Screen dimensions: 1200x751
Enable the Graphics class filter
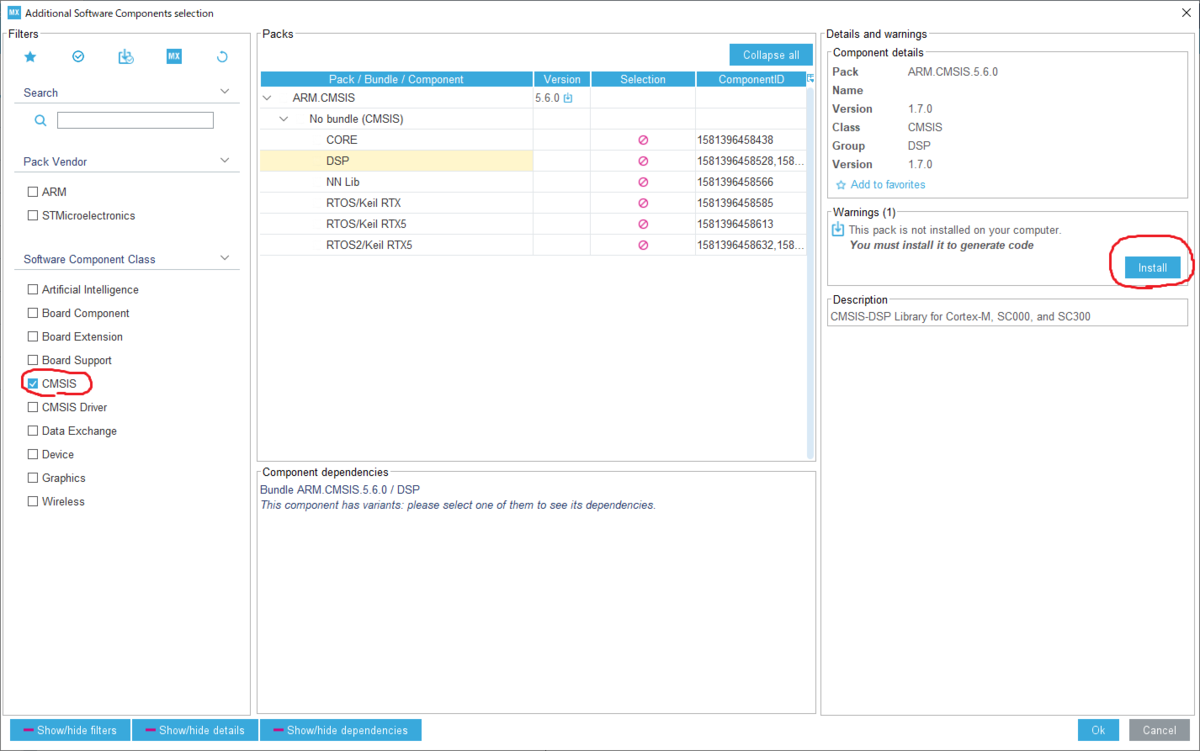coord(33,478)
